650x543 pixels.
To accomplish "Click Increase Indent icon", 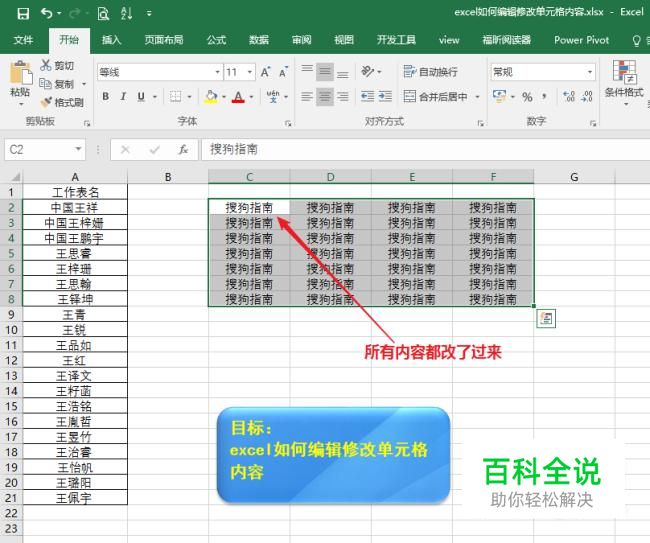I will (385, 97).
